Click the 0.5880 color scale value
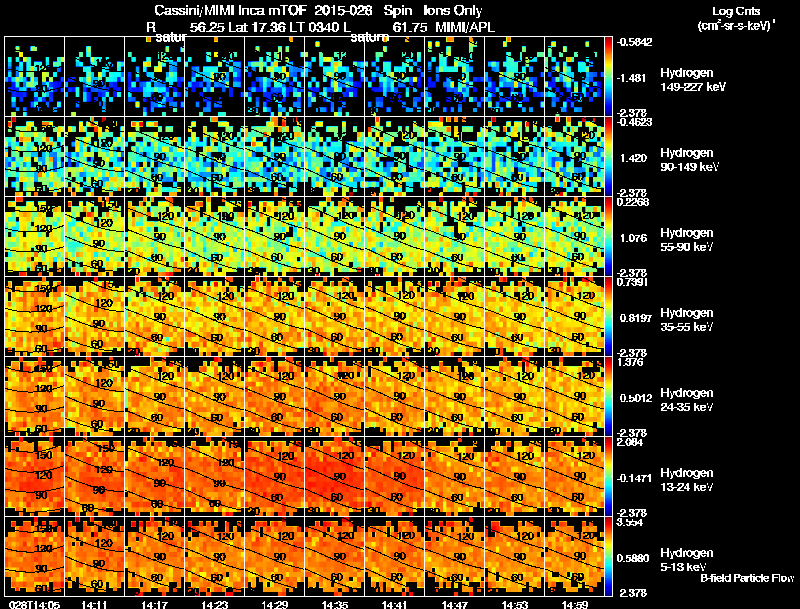The image size is (800, 609). [x=633, y=559]
